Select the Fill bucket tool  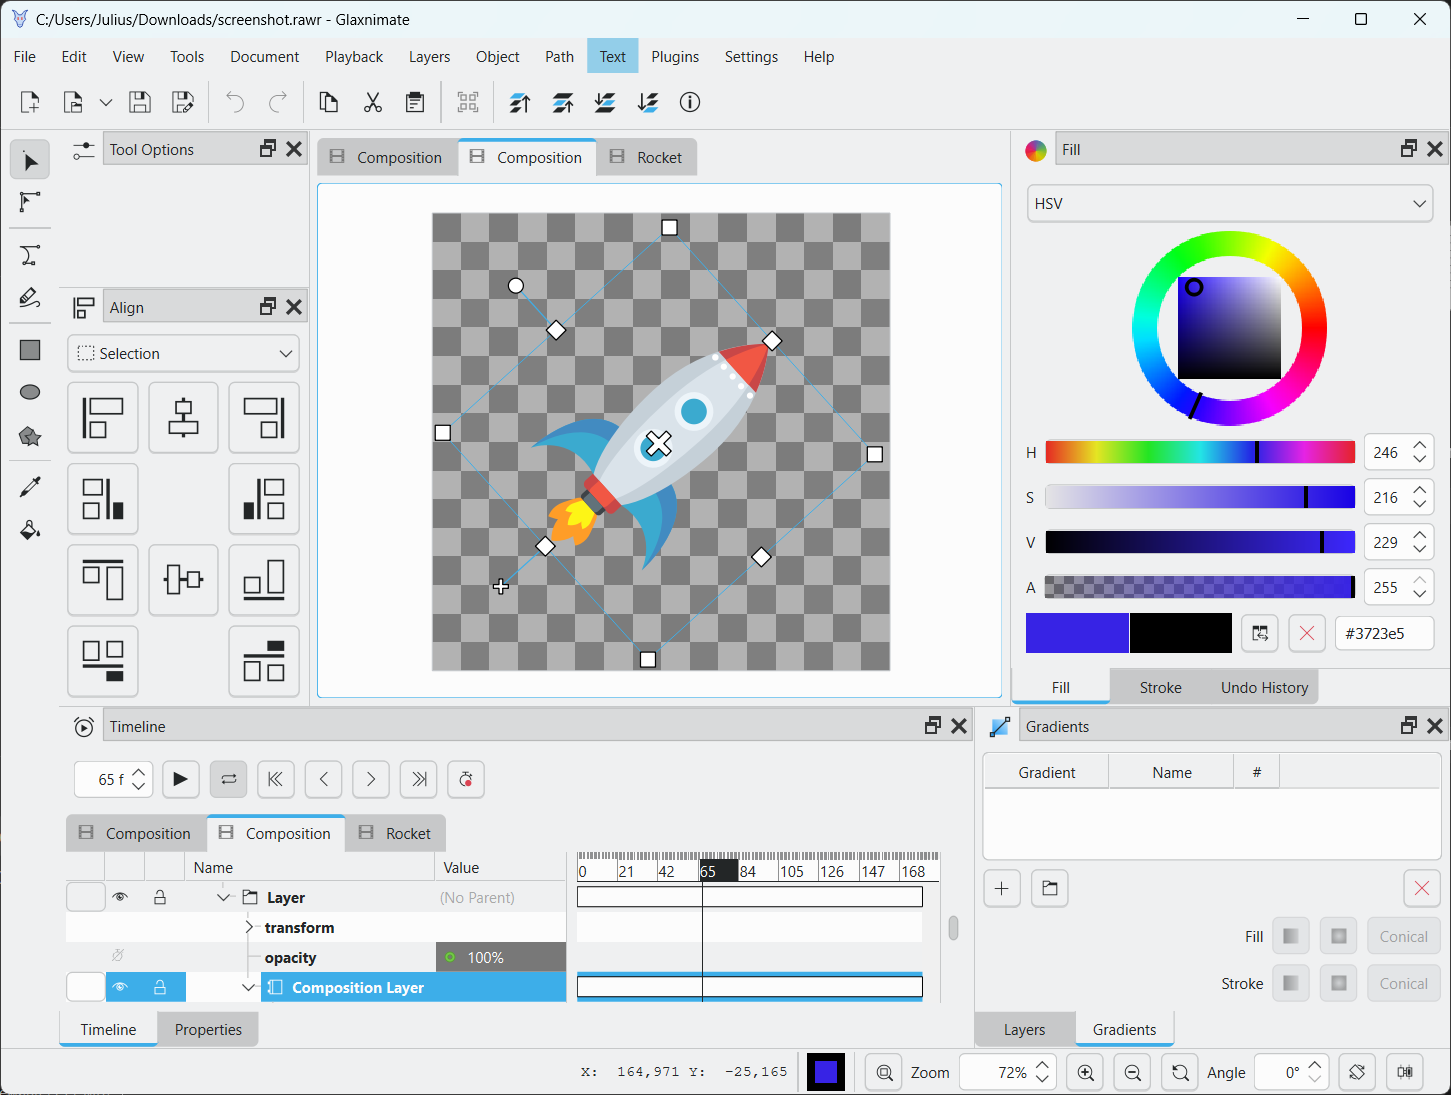coord(30,530)
